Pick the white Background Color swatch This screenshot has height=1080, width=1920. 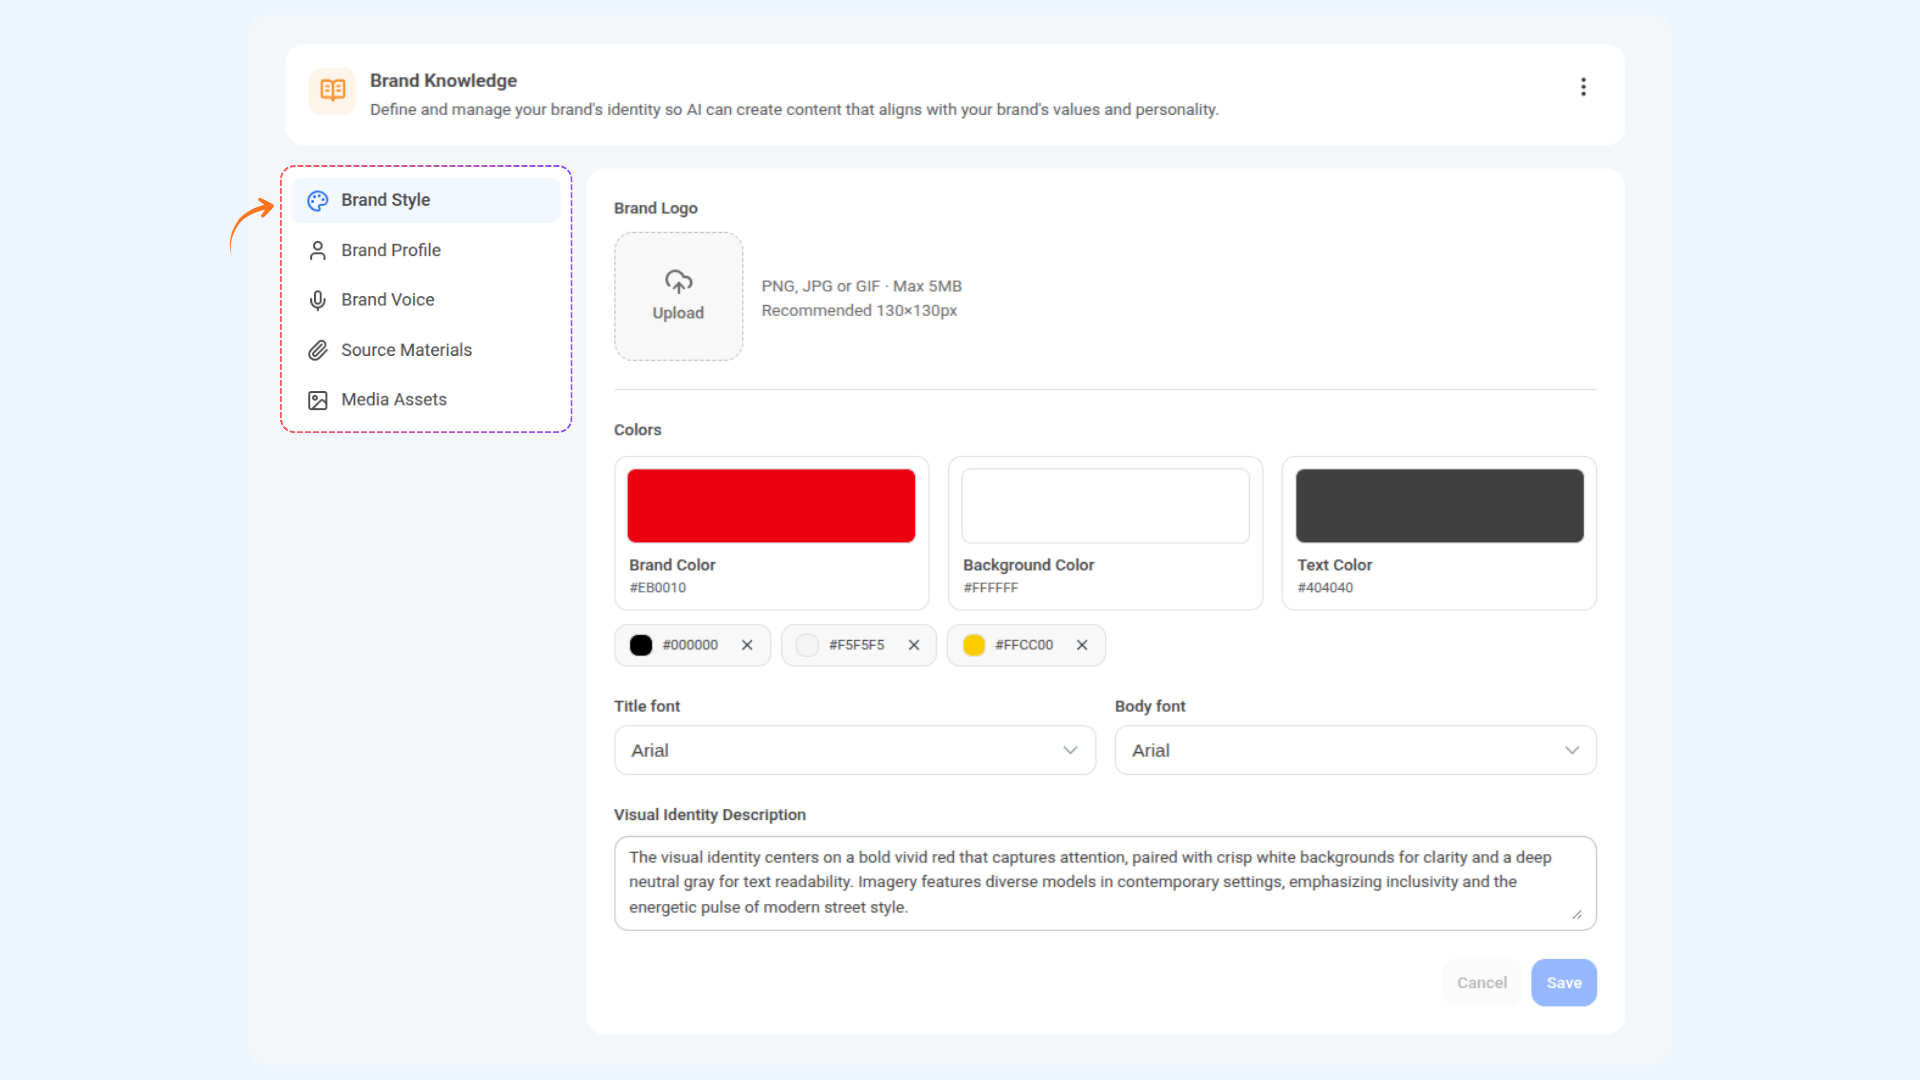coord(1105,506)
